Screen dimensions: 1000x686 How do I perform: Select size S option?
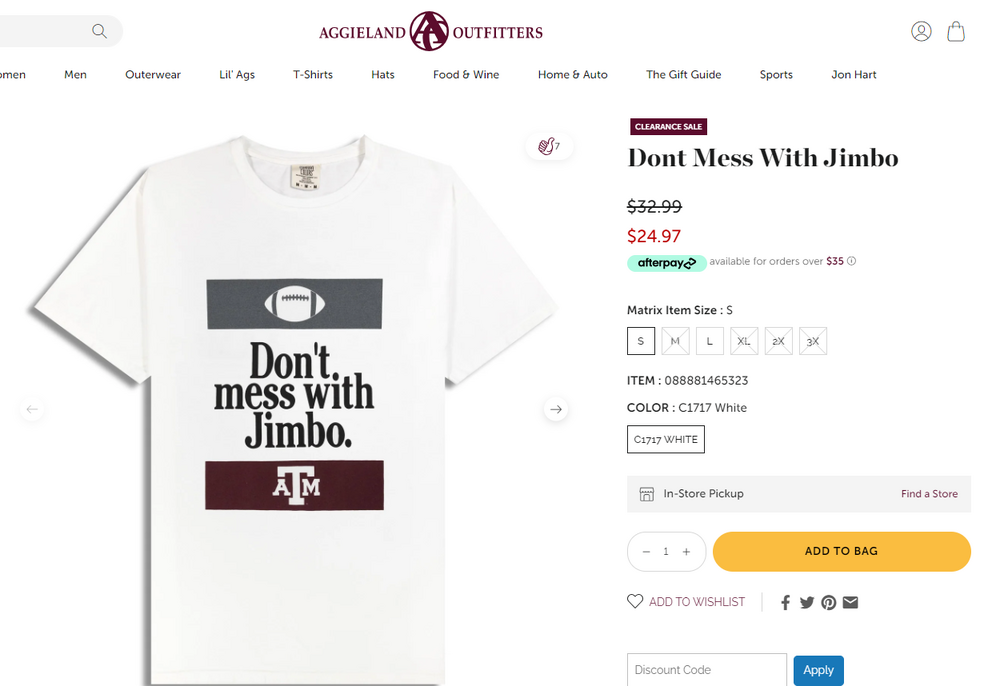[641, 341]
